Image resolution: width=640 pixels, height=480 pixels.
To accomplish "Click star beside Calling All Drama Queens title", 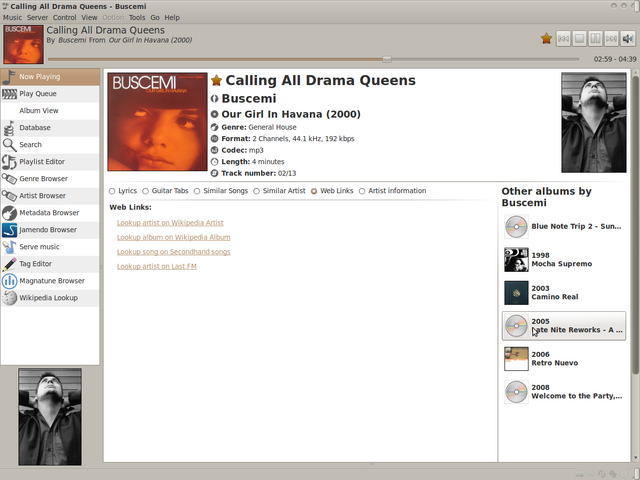I will click(216, 80).
